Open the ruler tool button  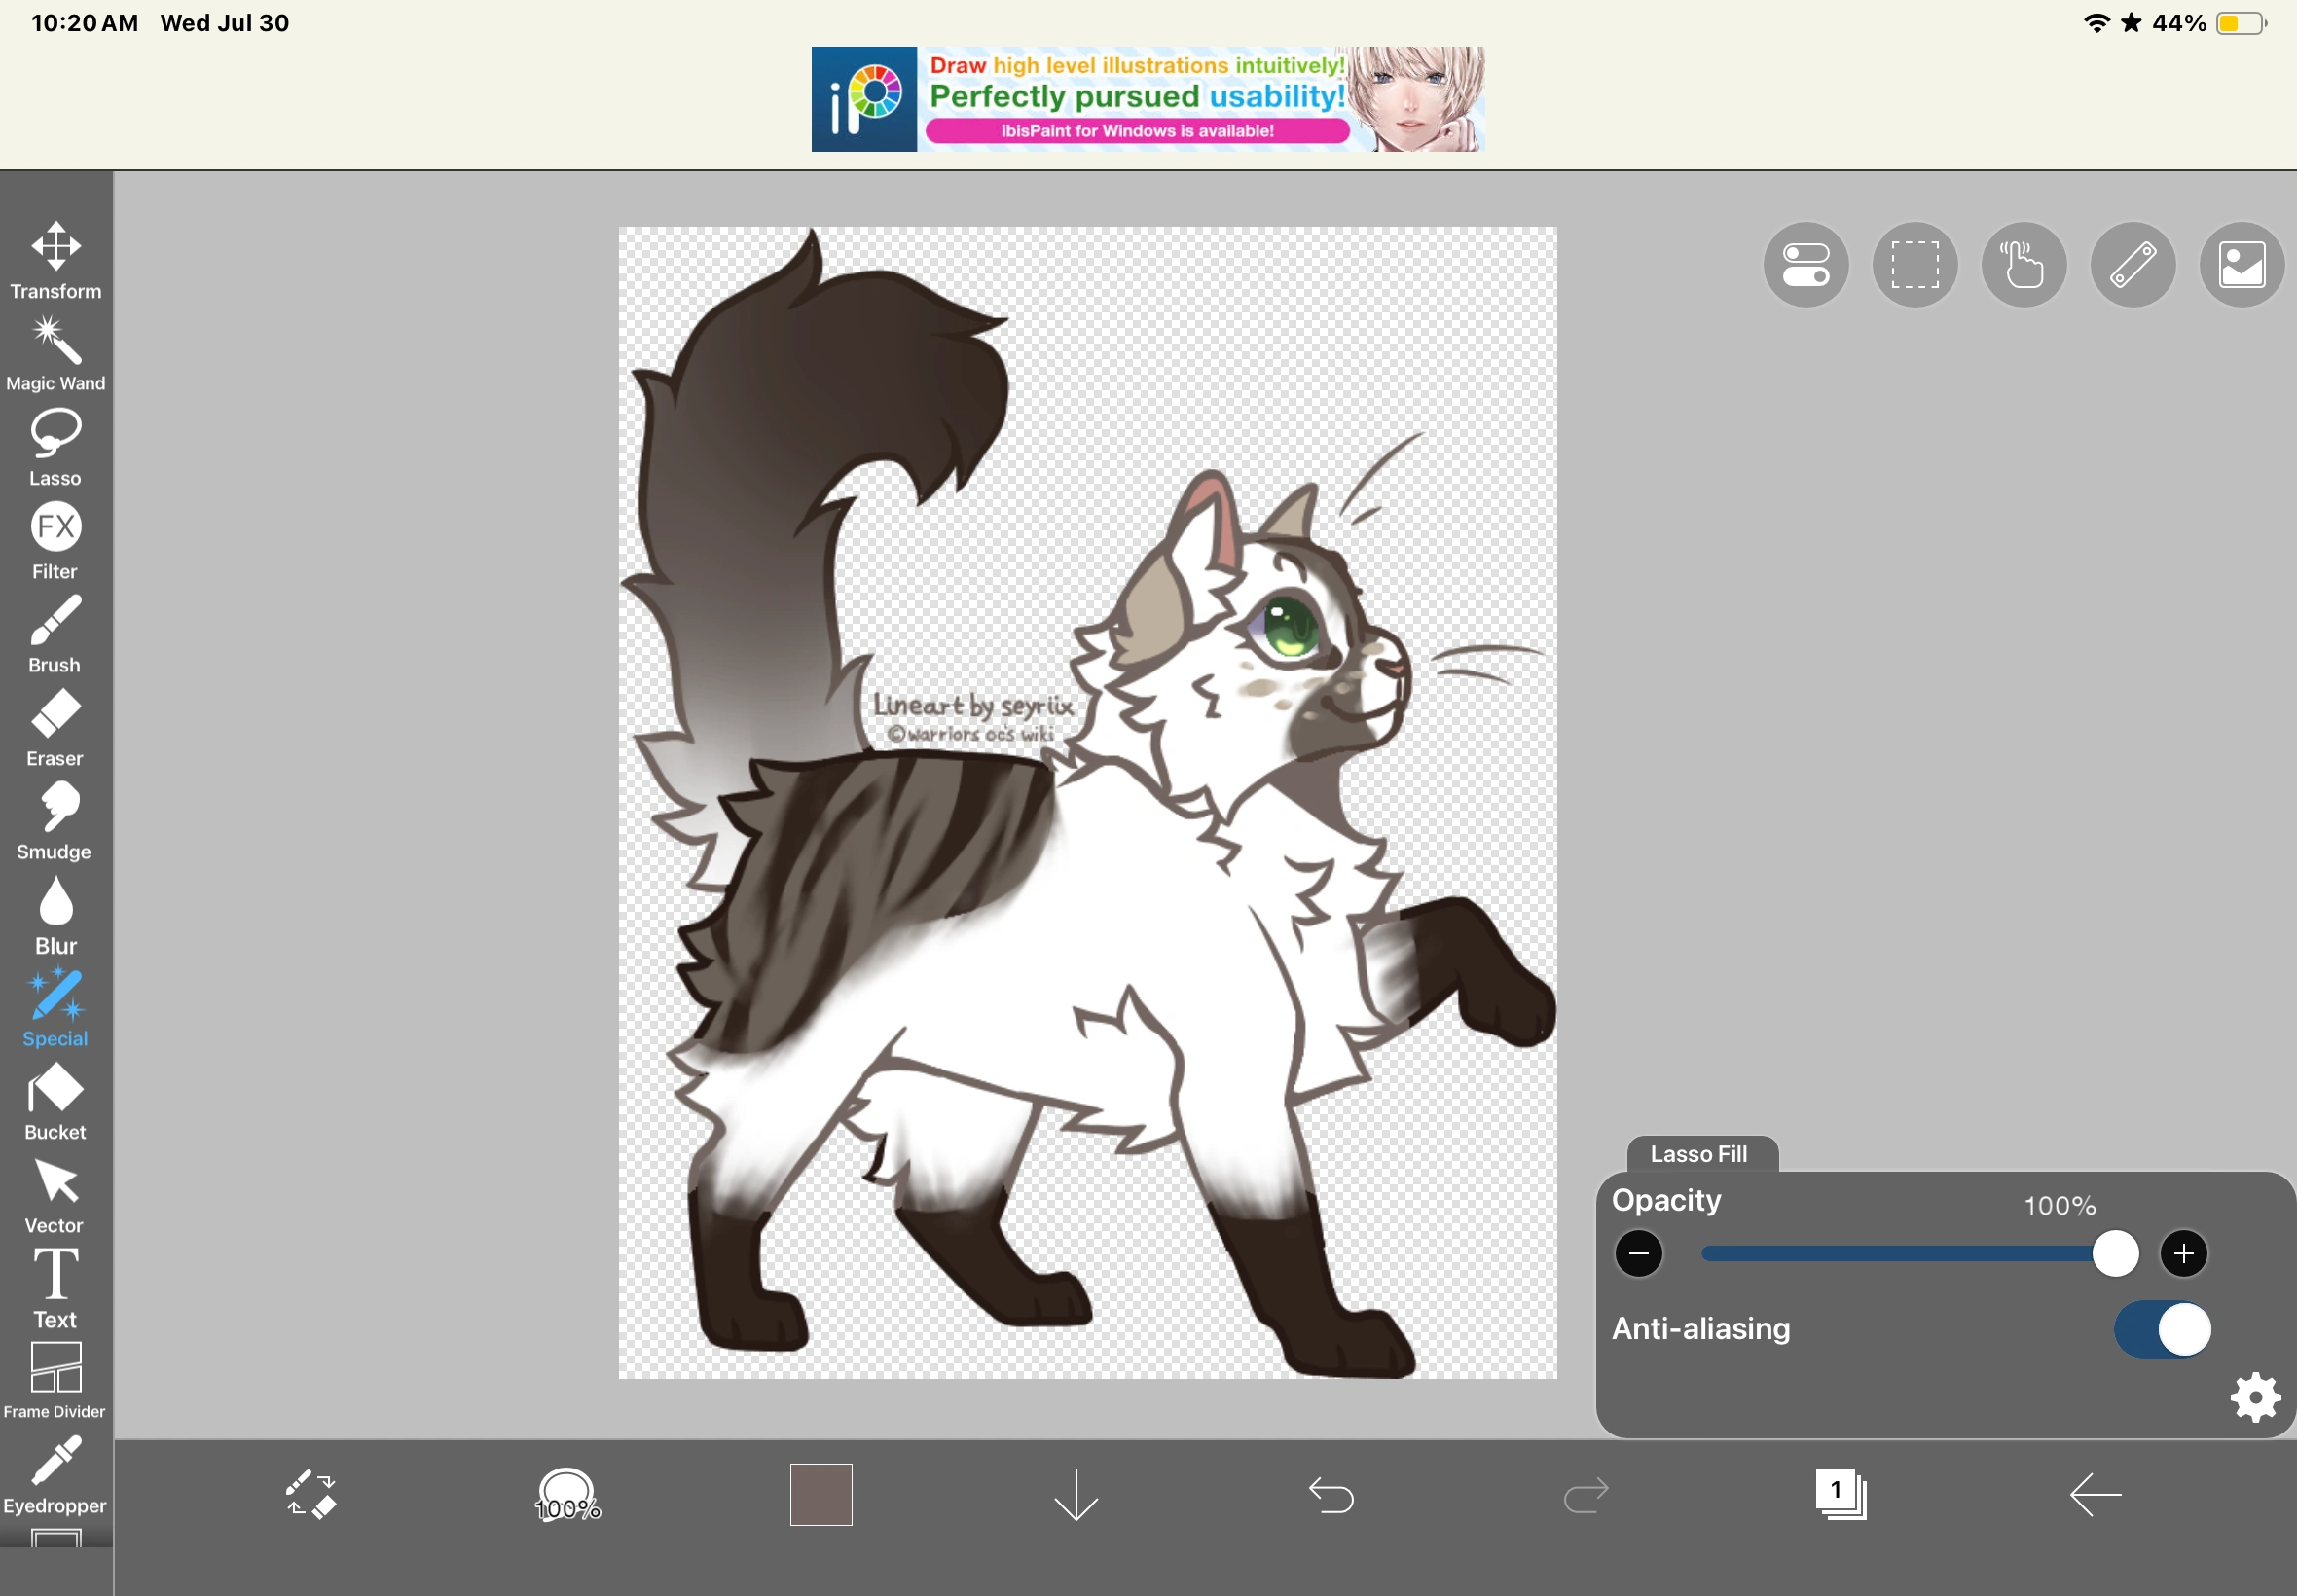(x=2132, y=265)
